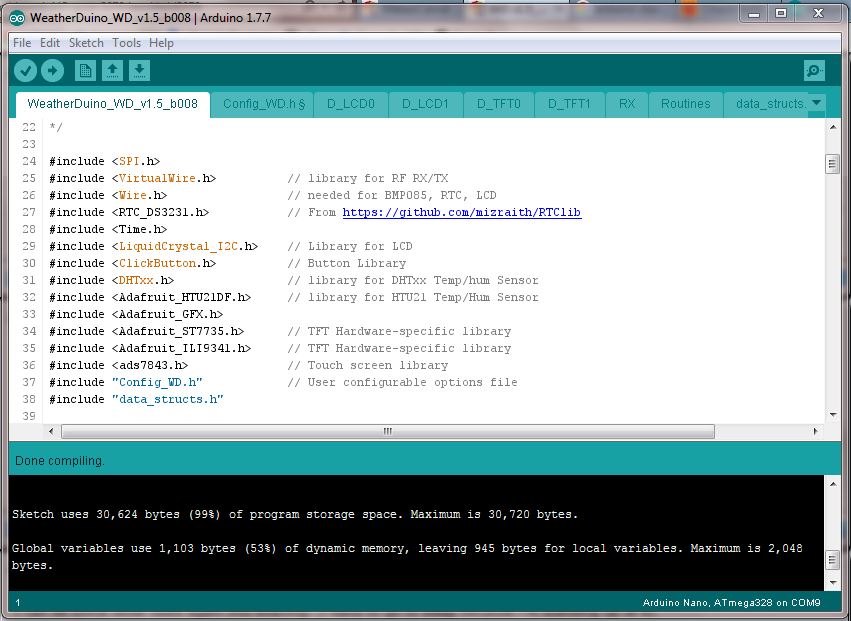
Task: Open the github.com/mizraith/RTClib link
Action: pos(461,212)
